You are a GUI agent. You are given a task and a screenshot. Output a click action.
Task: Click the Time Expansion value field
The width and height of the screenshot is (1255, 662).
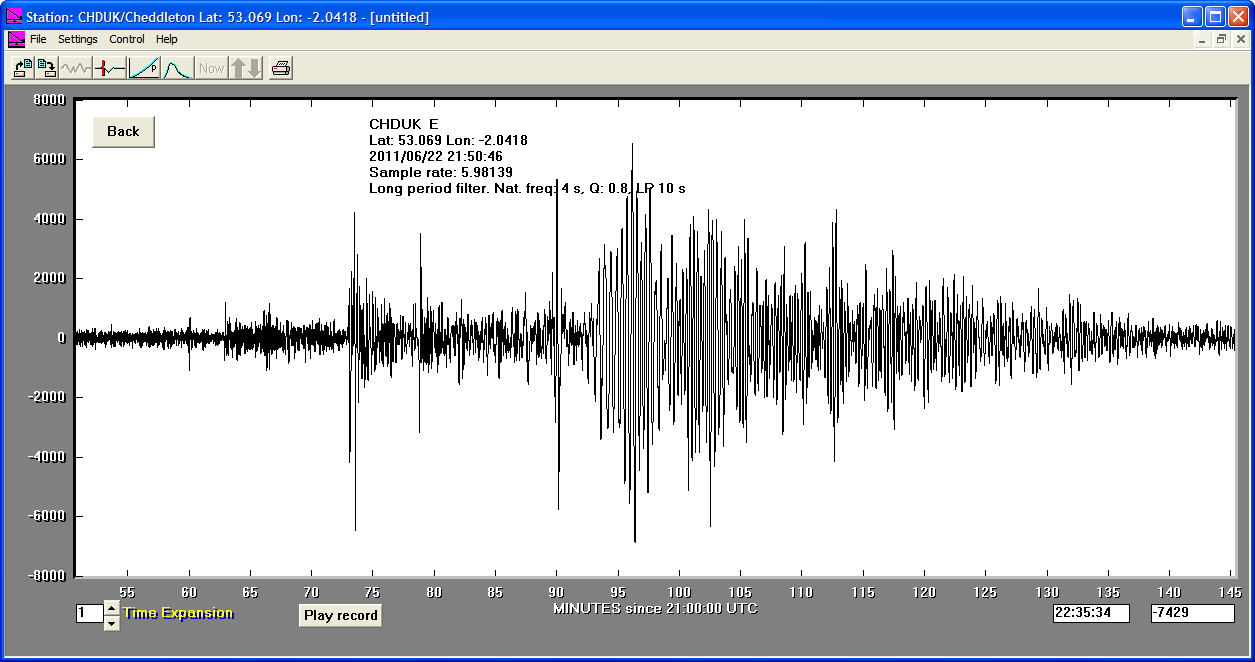89,613
